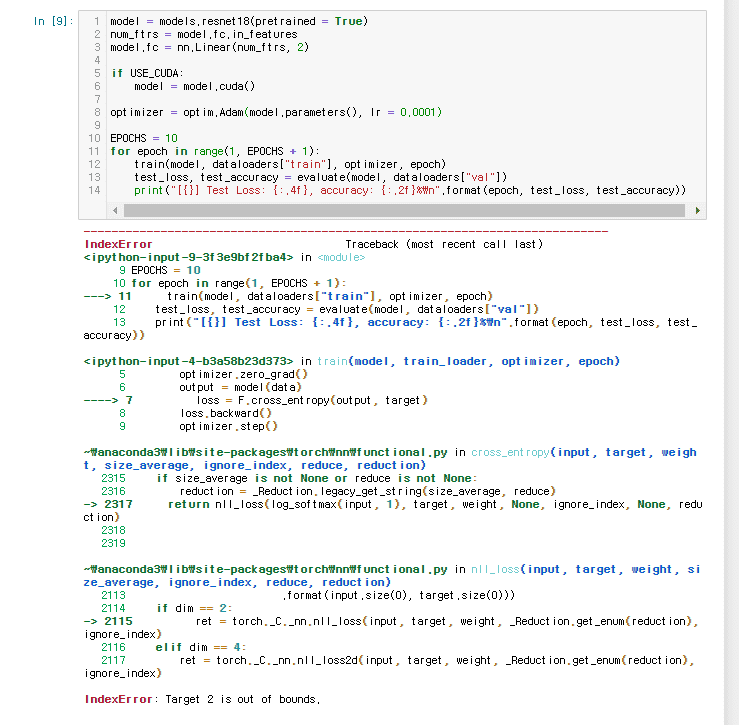Click the 'Target 2 is out of bounds' message

coord(243,699)
